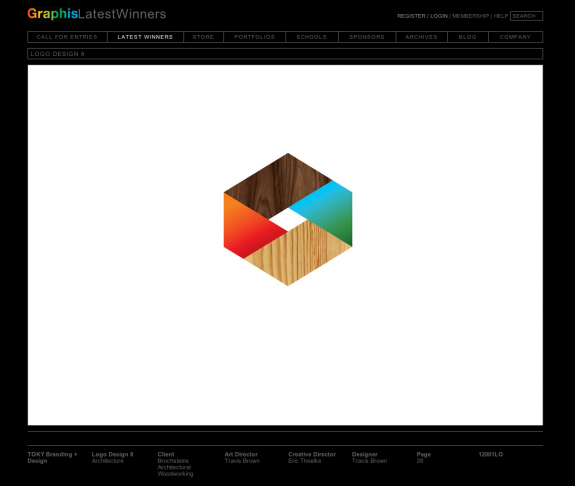The height and width of the screenshot is (486, 575).
Task: Click the Graphis Latest Winners logo
Action: click(96, 14)
